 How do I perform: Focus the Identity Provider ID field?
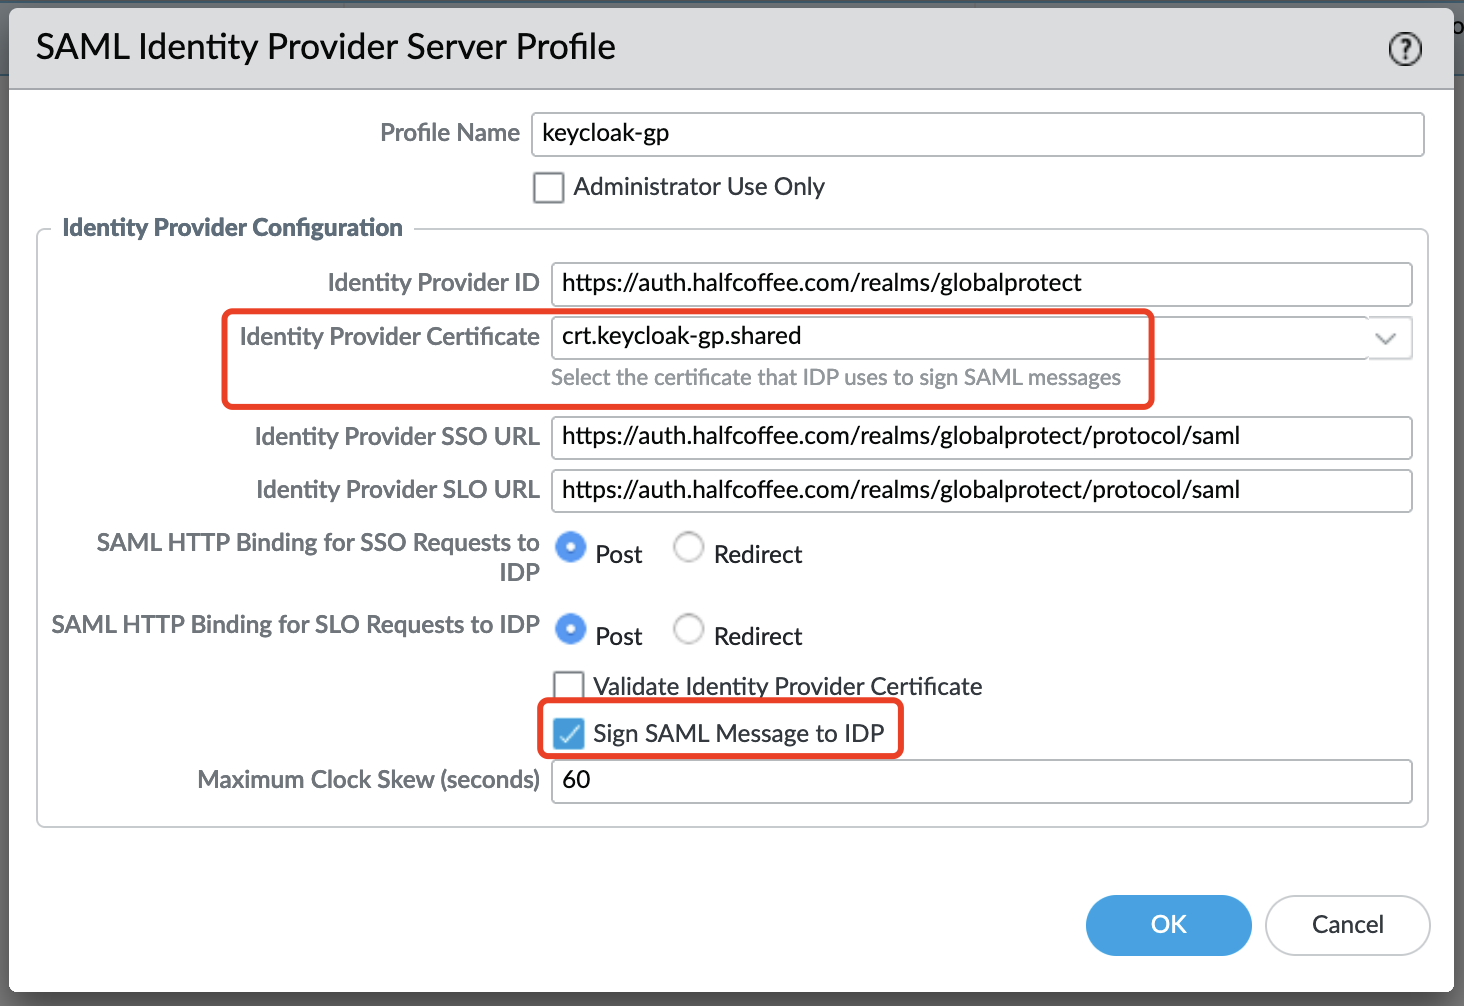pos(981,284)
